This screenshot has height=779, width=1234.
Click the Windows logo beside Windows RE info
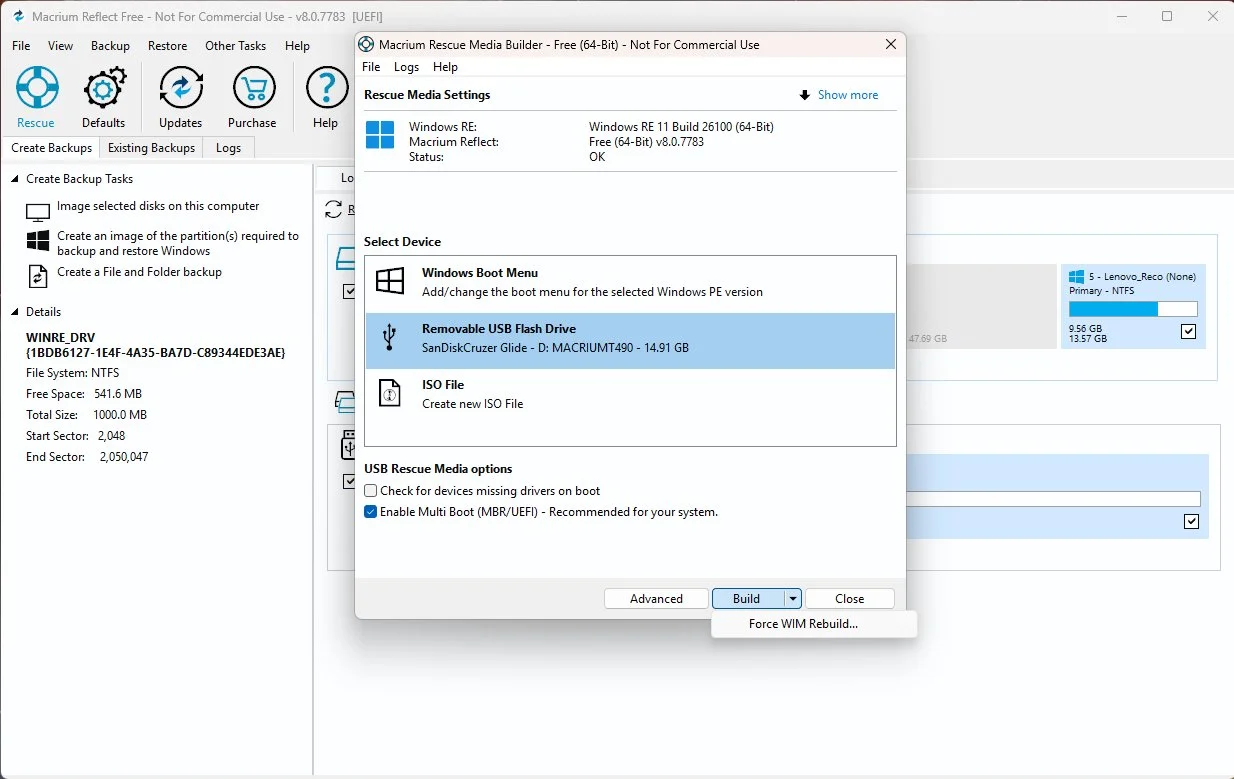click(x=380, y=134)
